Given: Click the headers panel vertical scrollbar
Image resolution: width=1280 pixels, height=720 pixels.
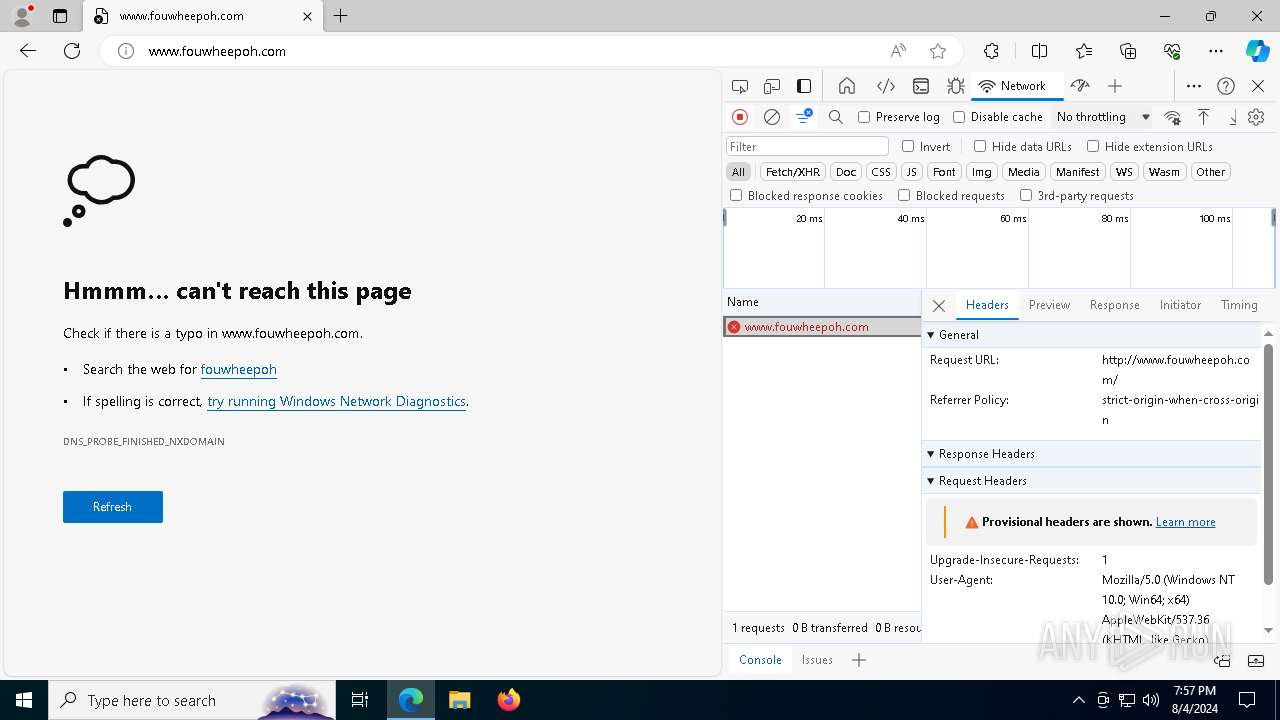Looking at the screenshot, I should pos(1268,463).
